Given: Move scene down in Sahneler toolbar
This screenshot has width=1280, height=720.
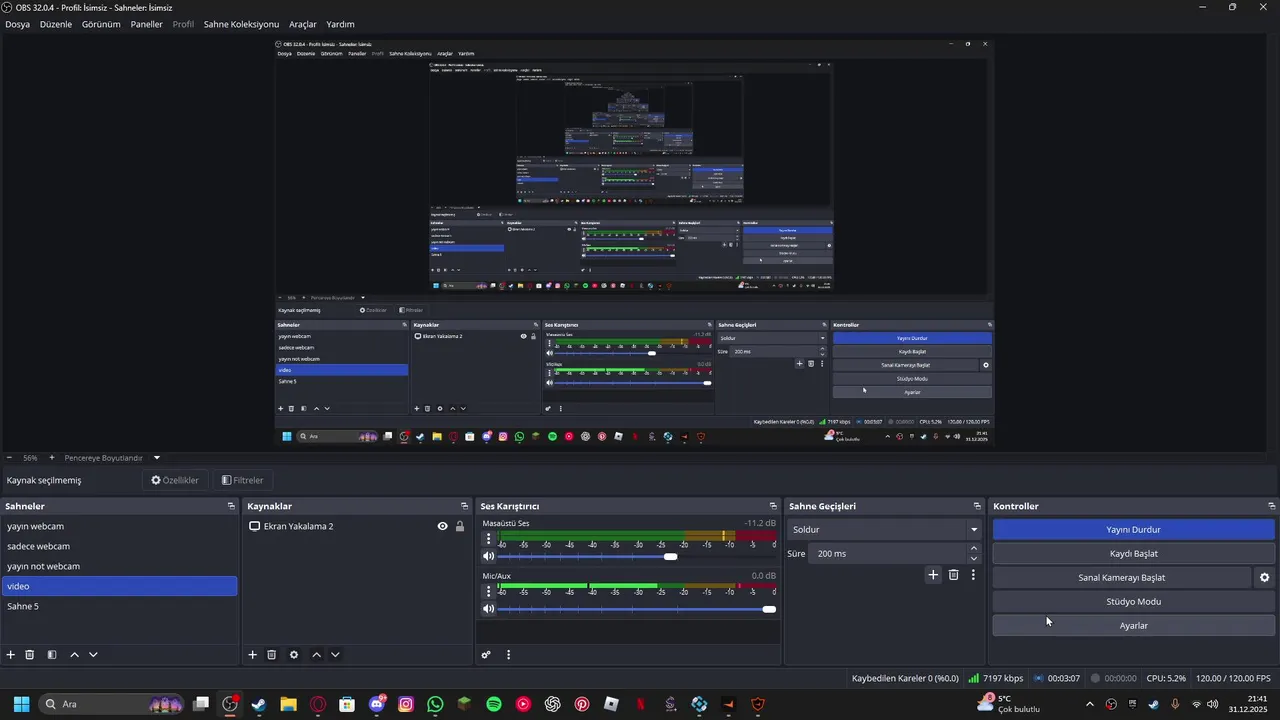Looking at the screenshot, I should coord(93,654).
